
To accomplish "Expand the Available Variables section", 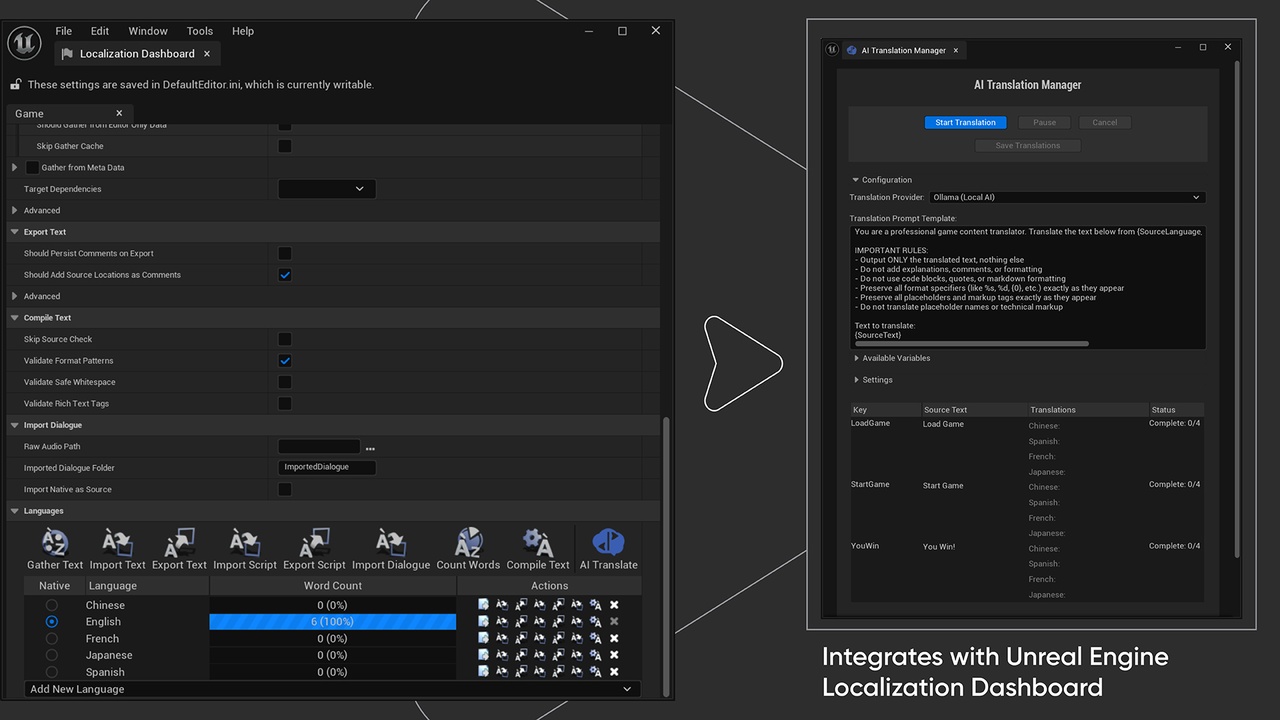I will pyautogui.click(x=896, y=357).
